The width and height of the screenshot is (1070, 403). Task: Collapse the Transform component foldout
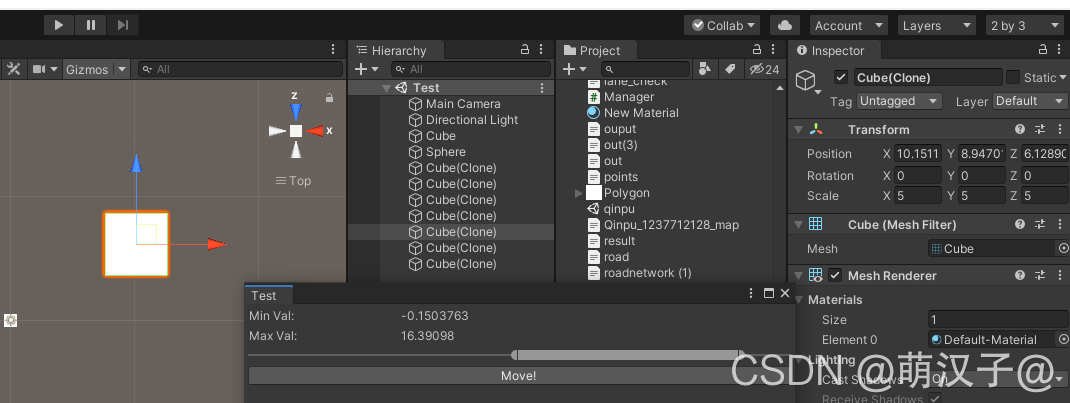click(798, 129)
